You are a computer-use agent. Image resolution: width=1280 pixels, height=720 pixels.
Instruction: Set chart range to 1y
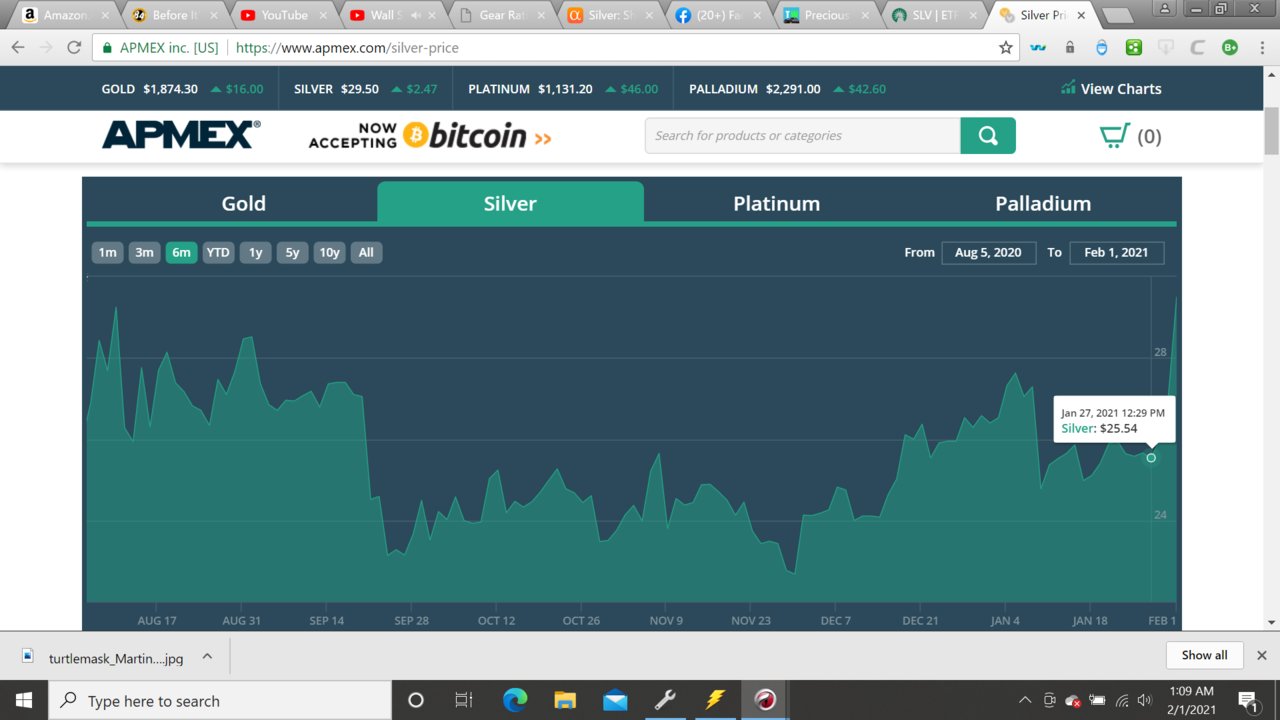[255, 252]
